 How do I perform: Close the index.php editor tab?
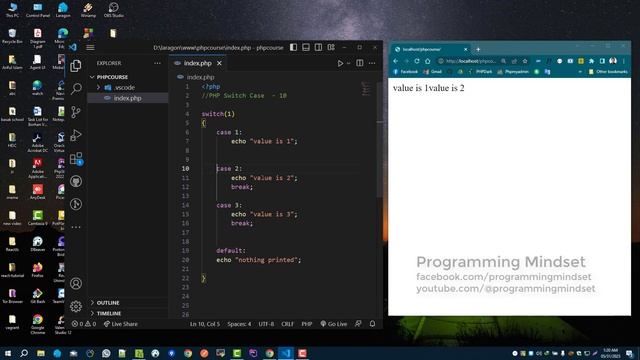click(220, 63)
